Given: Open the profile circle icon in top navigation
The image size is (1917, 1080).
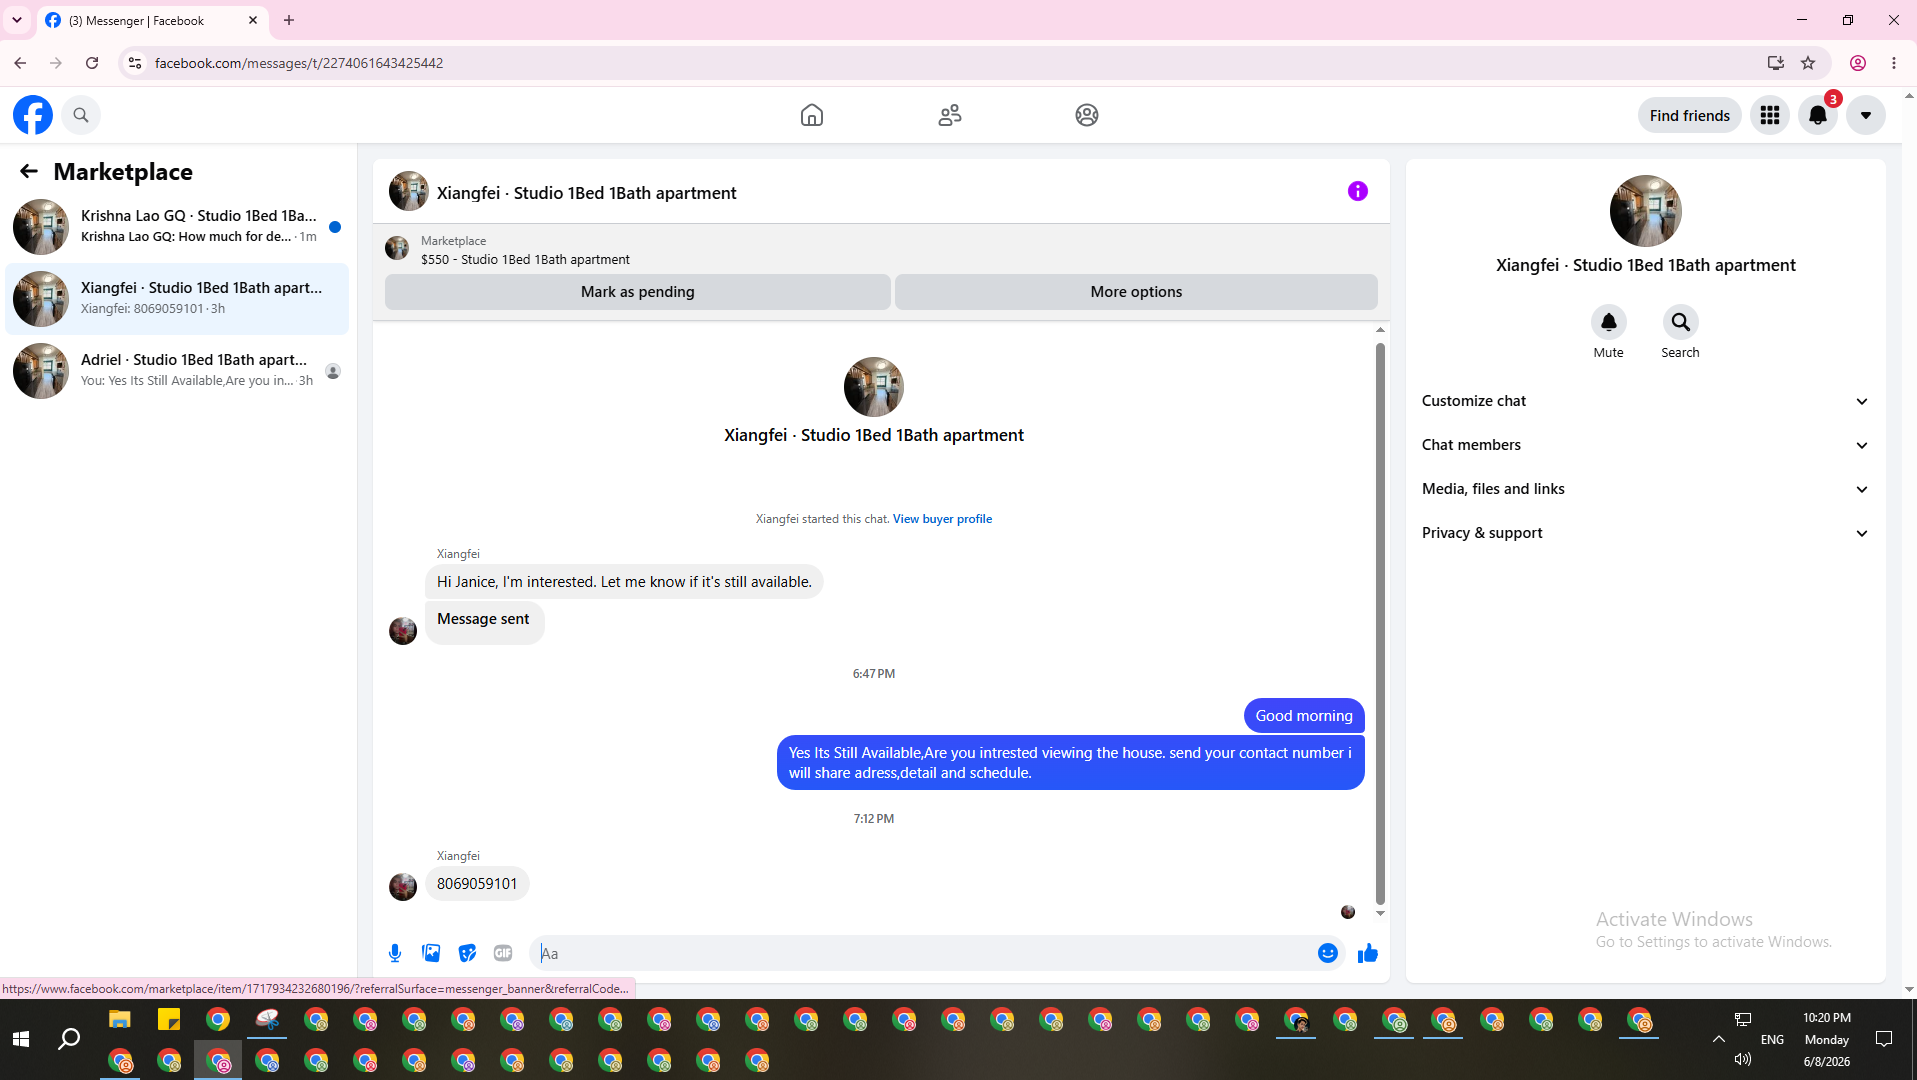Looking at the screenshot, I should tap(1087, 115).
